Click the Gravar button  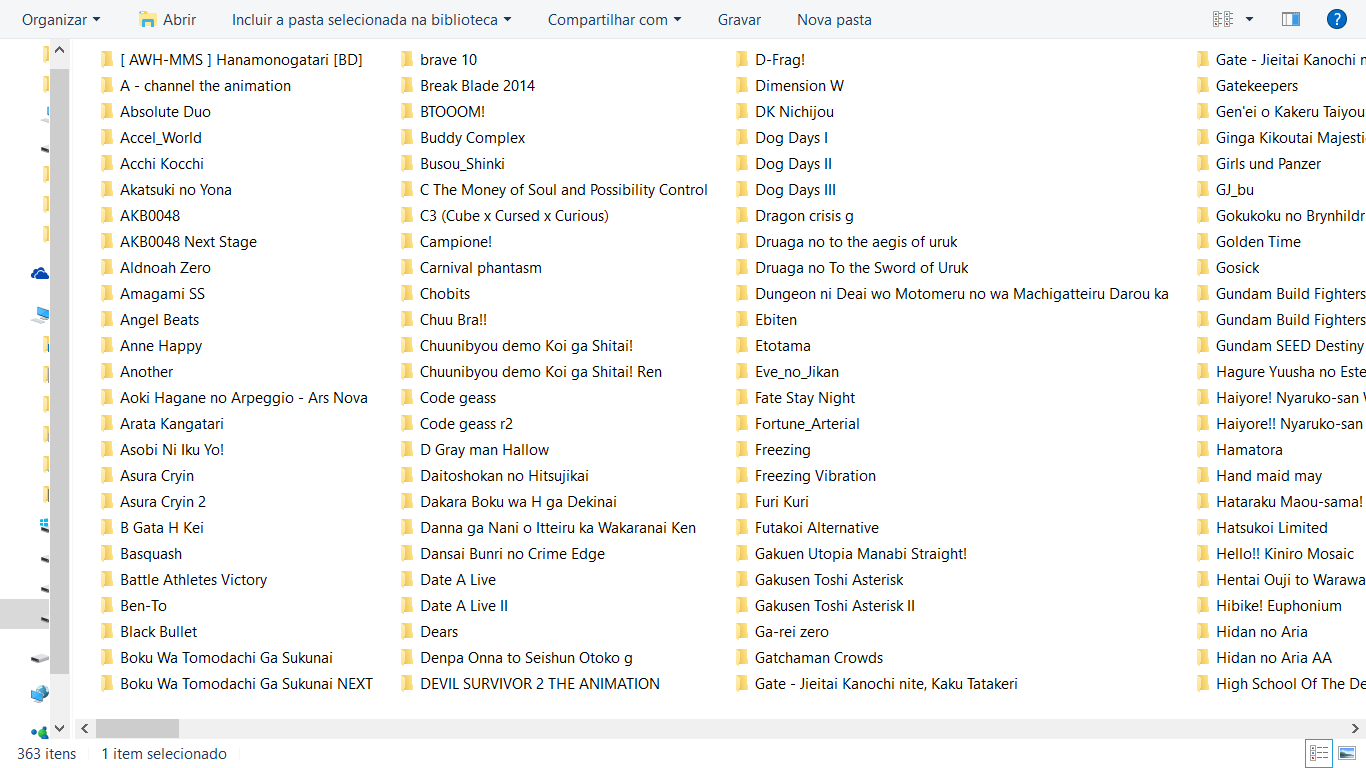pos(739,19)
